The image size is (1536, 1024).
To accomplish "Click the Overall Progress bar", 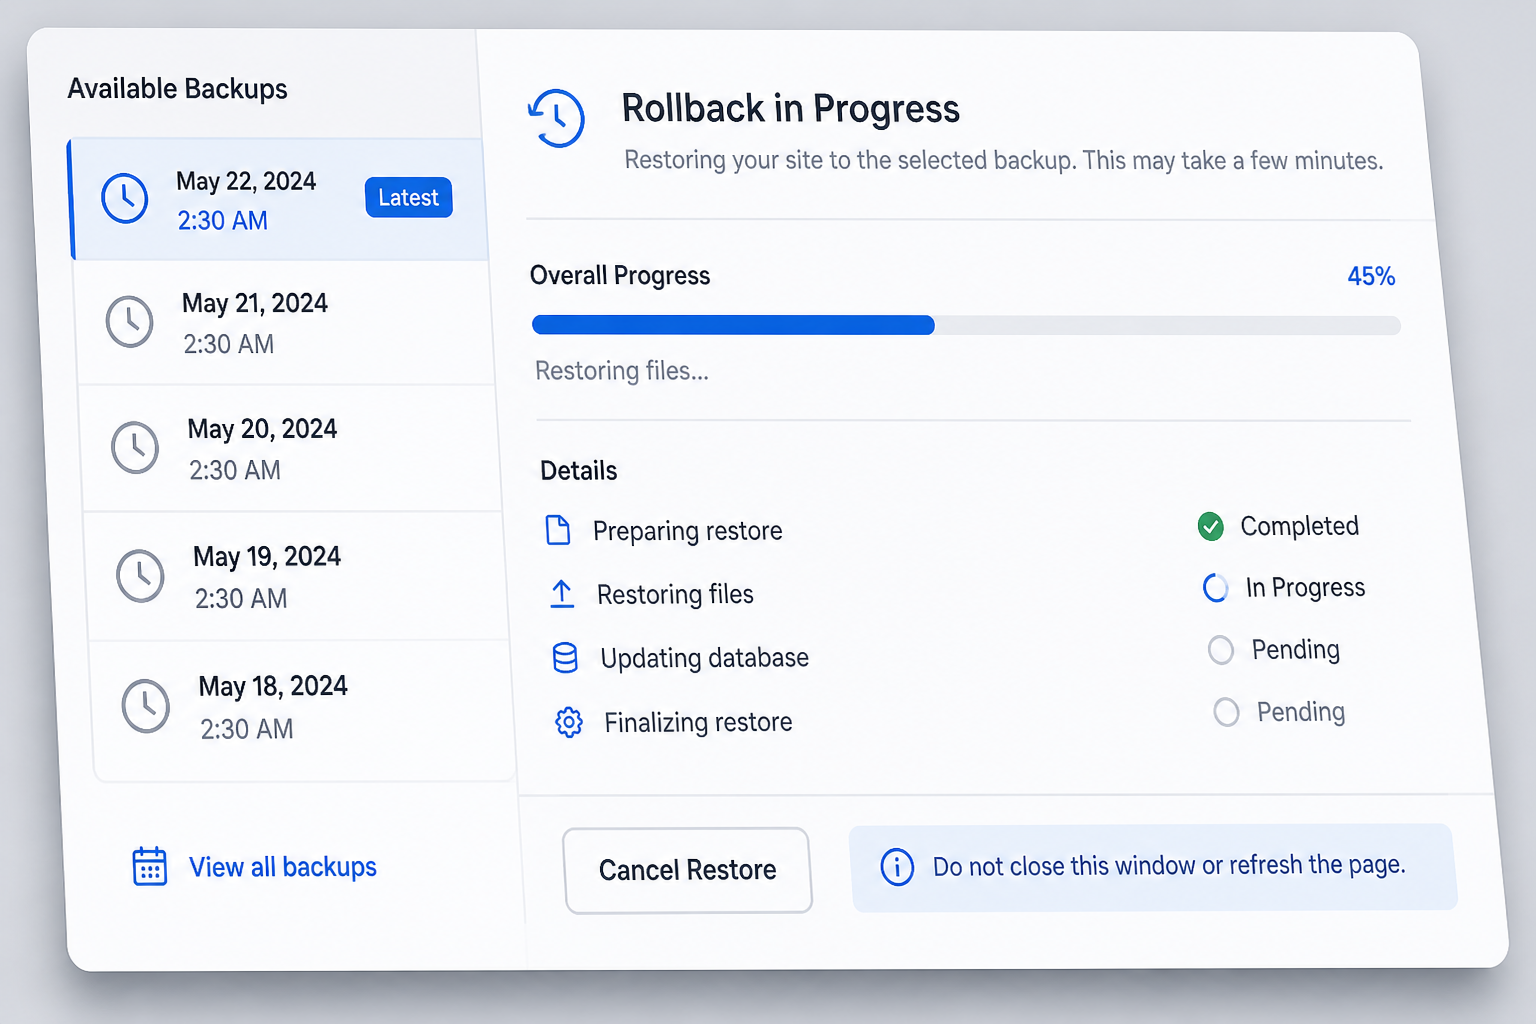I will tap(966, 325).
